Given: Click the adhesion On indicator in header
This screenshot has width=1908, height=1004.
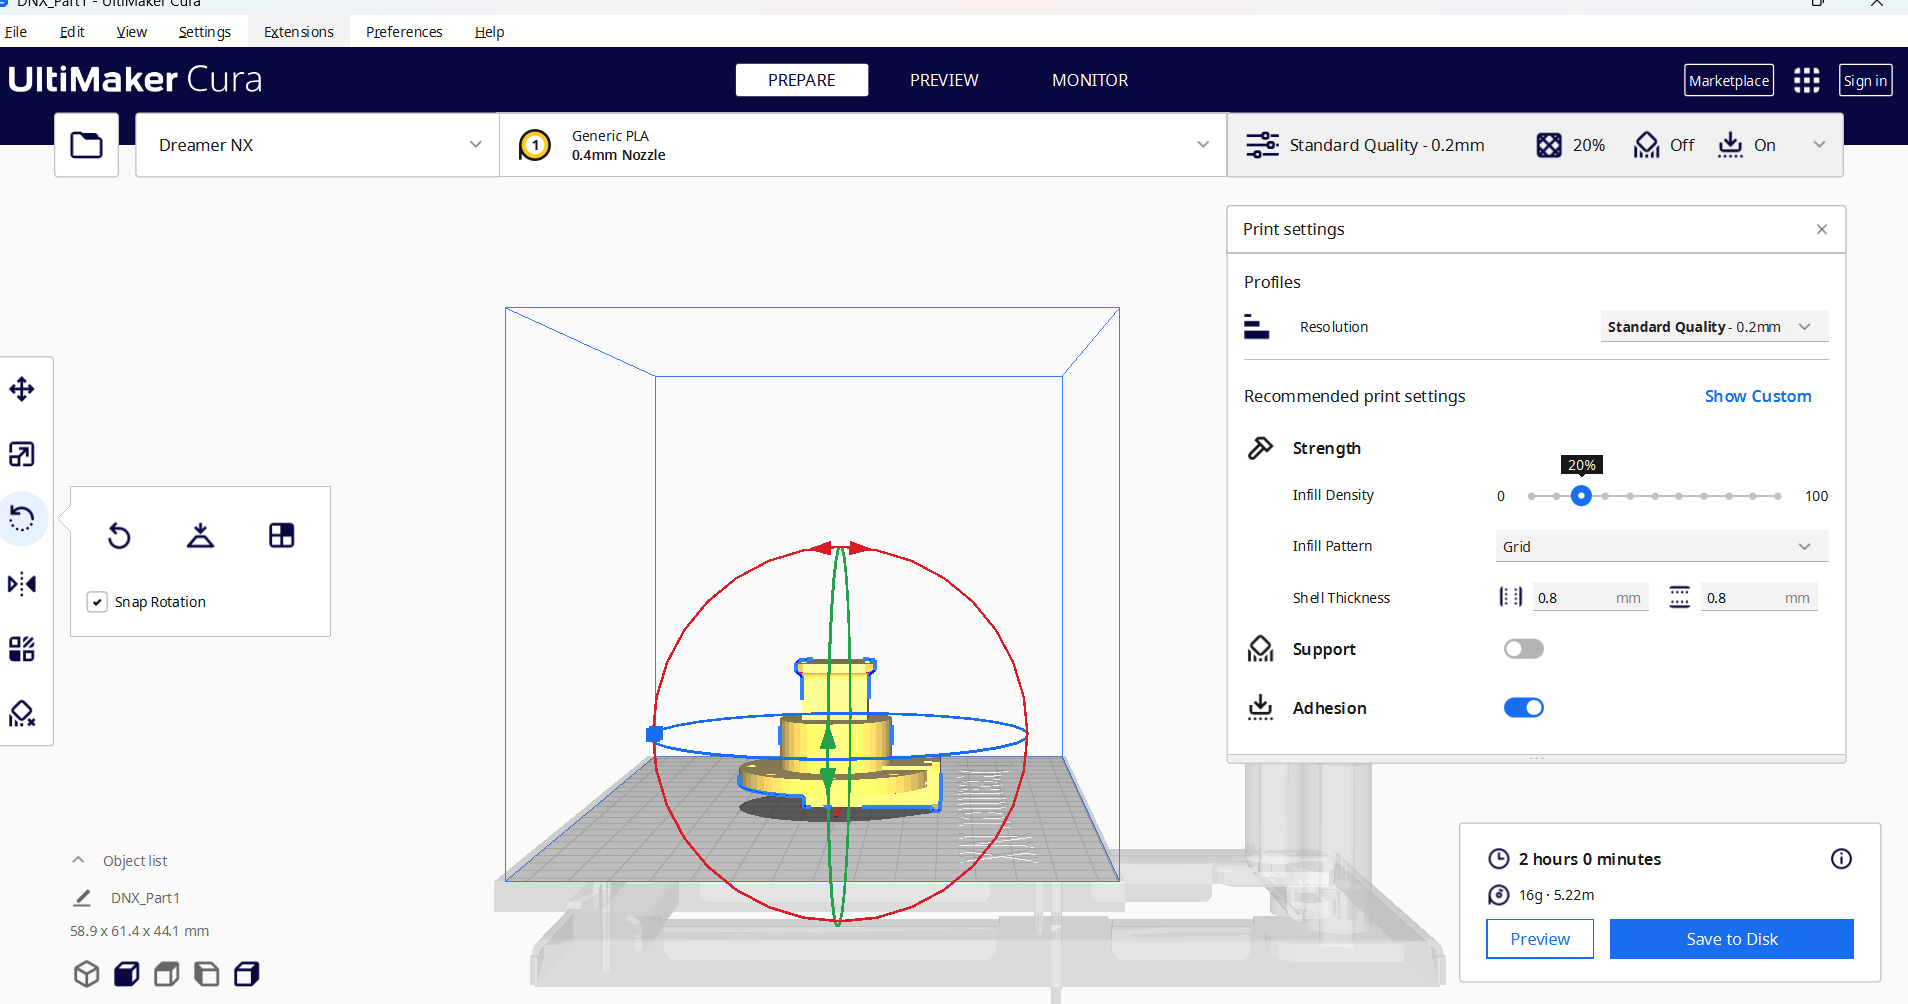Looking at the screenshot, I should pos(1747,145).
